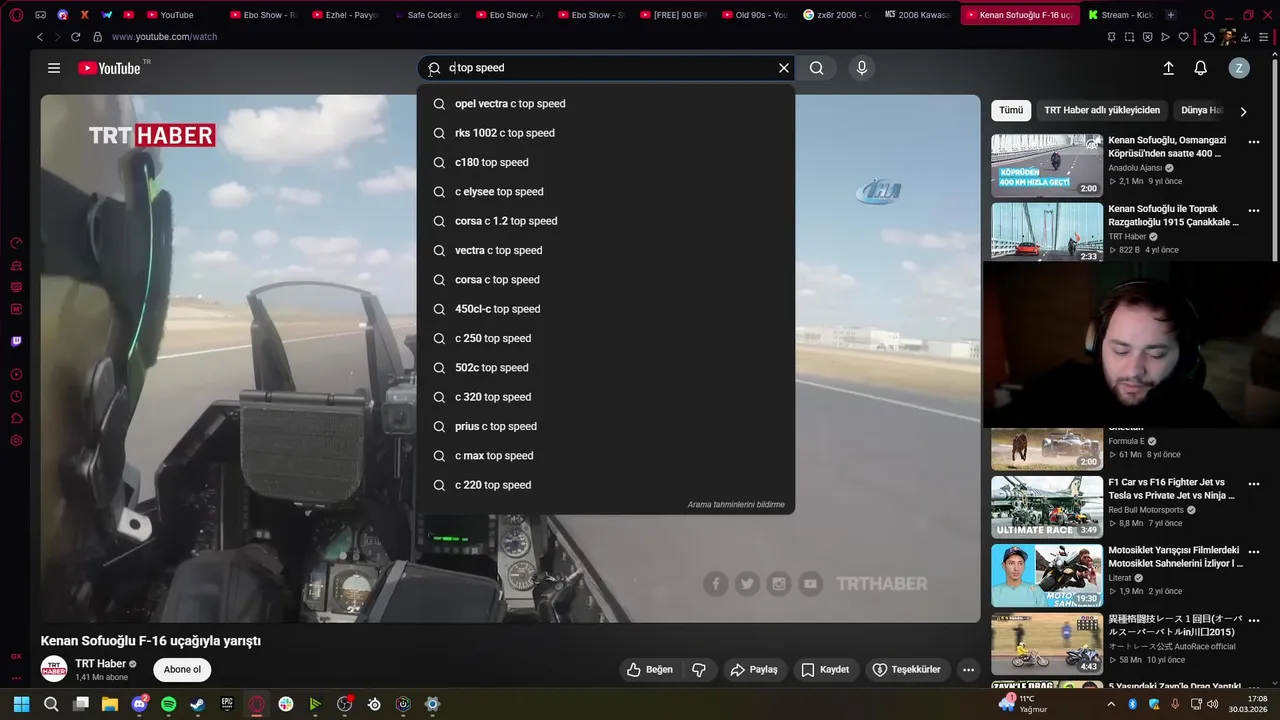The image size is (1280, 720).
Task: Select 'TRT Haber adlı yükleyiciden' chip
Action: pyautogui.click(x=1102, y=110)
